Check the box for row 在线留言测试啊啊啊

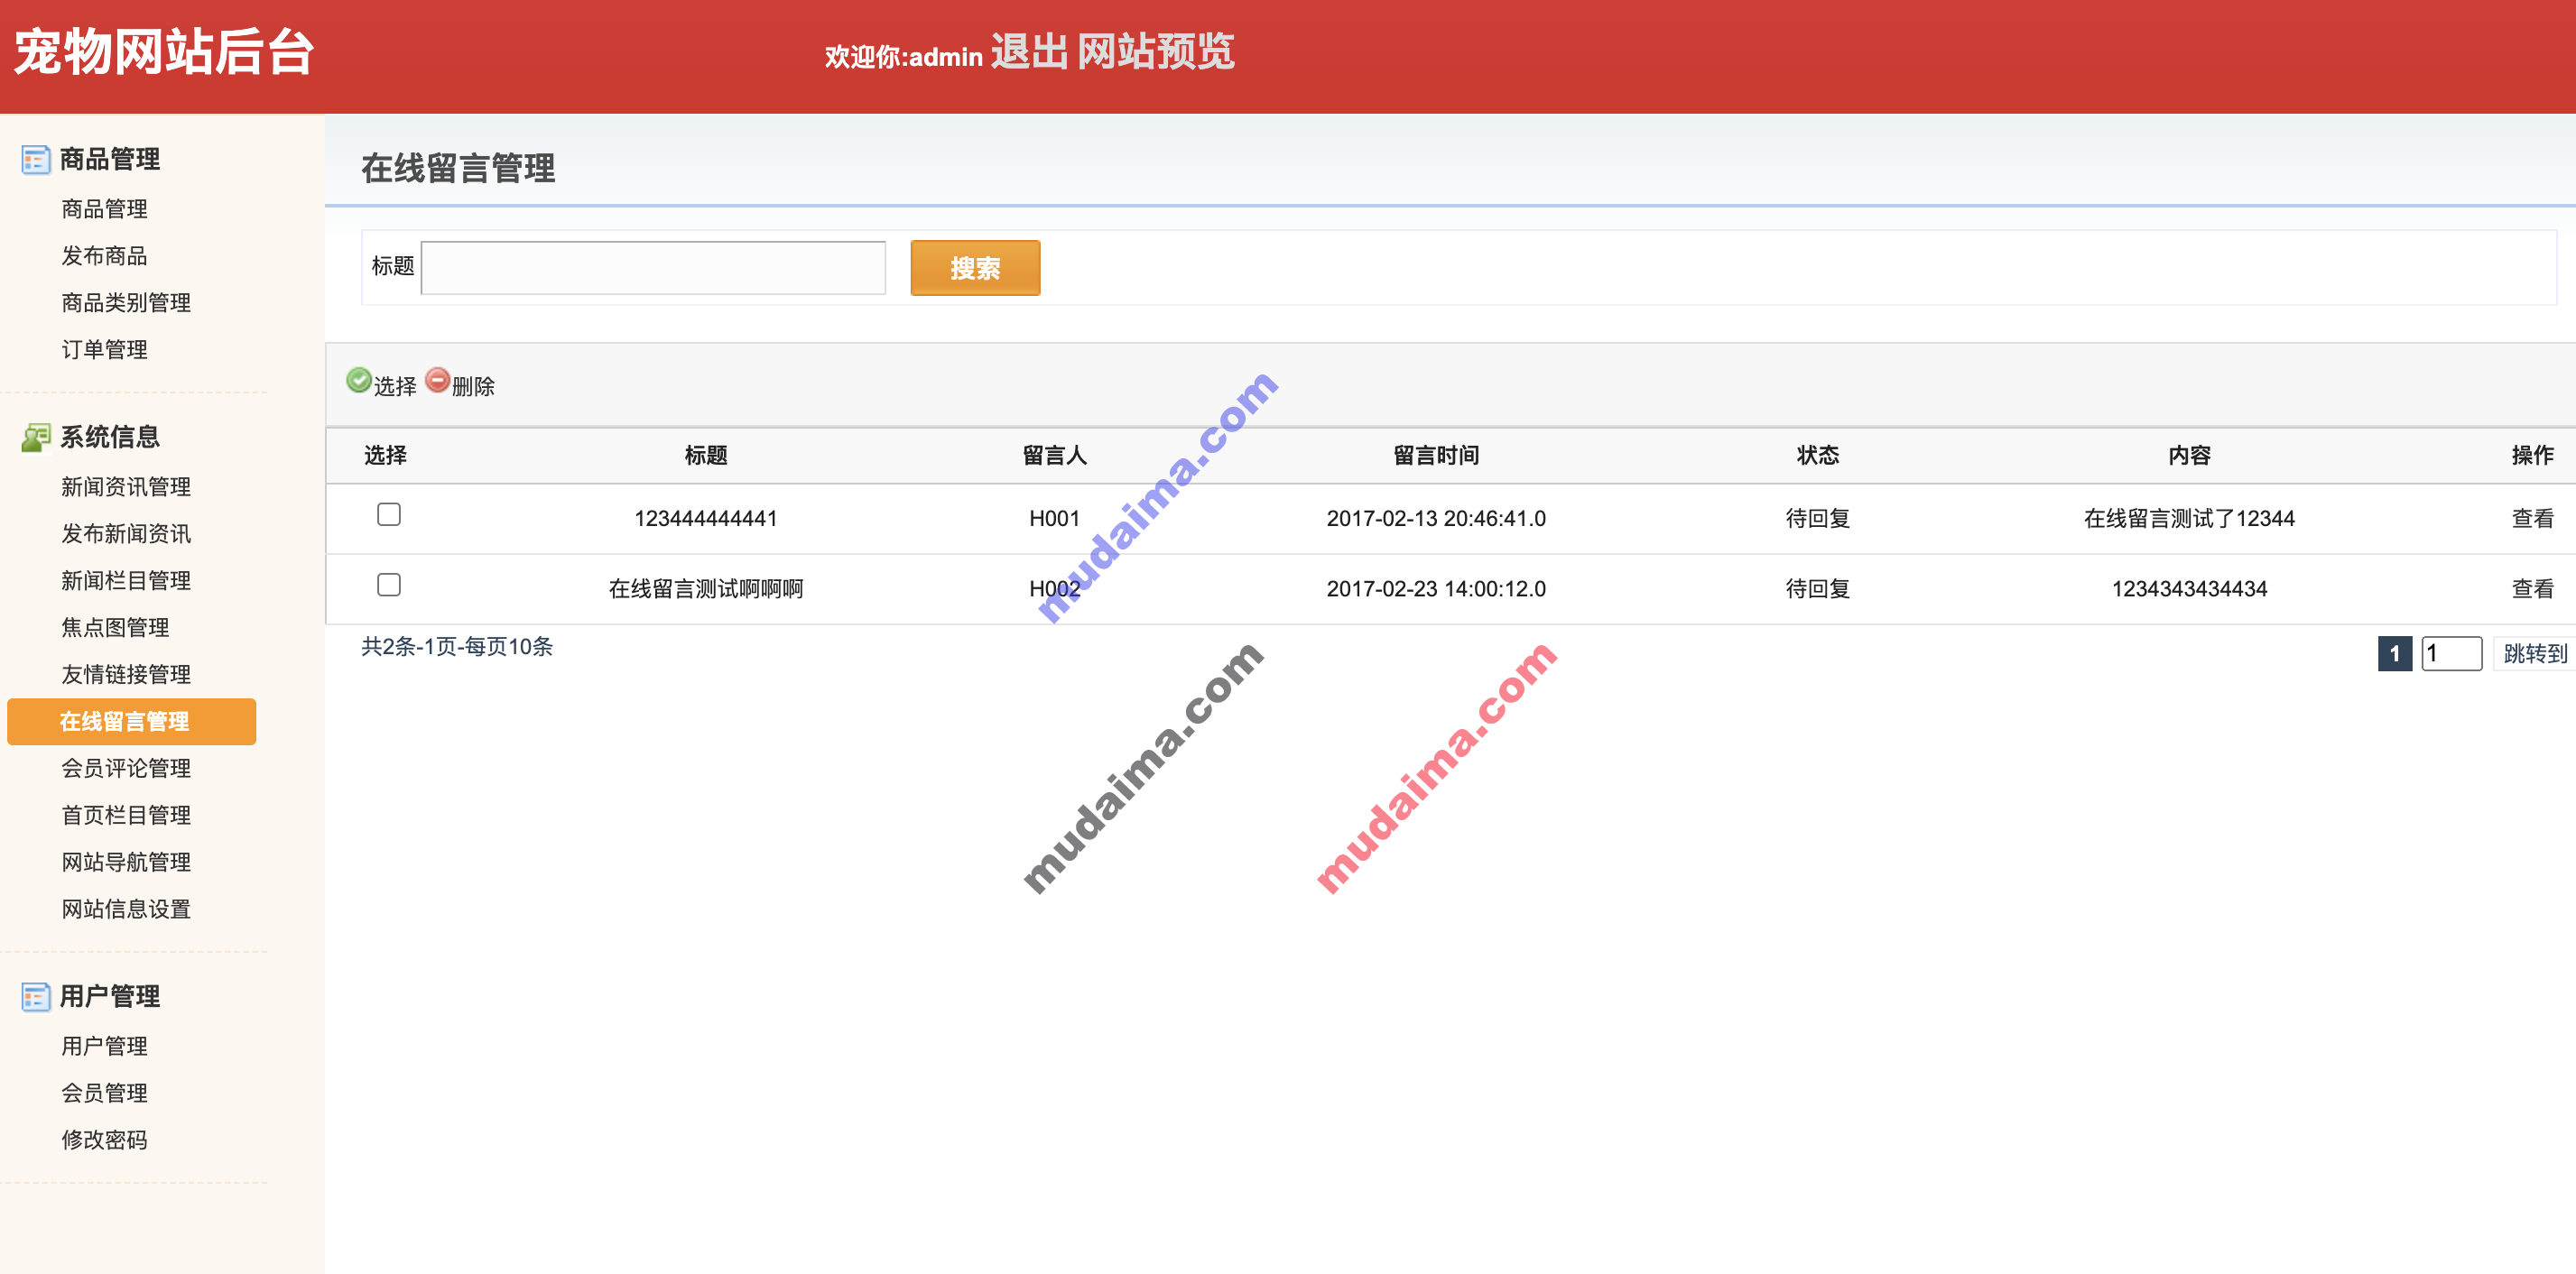click(389, 584)
